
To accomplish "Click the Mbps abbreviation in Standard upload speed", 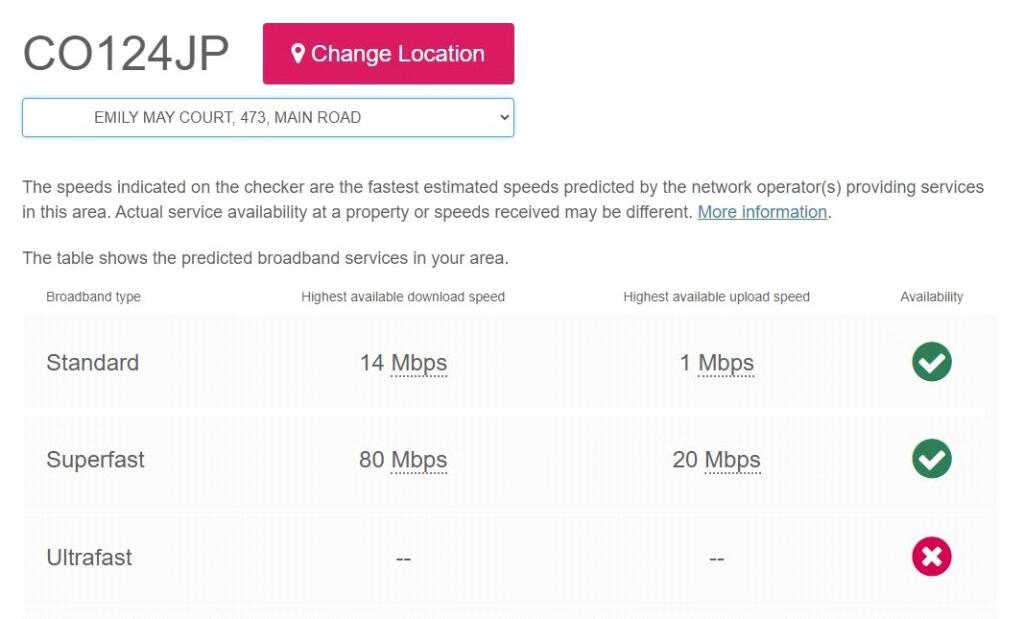I will tap(726, 363).
